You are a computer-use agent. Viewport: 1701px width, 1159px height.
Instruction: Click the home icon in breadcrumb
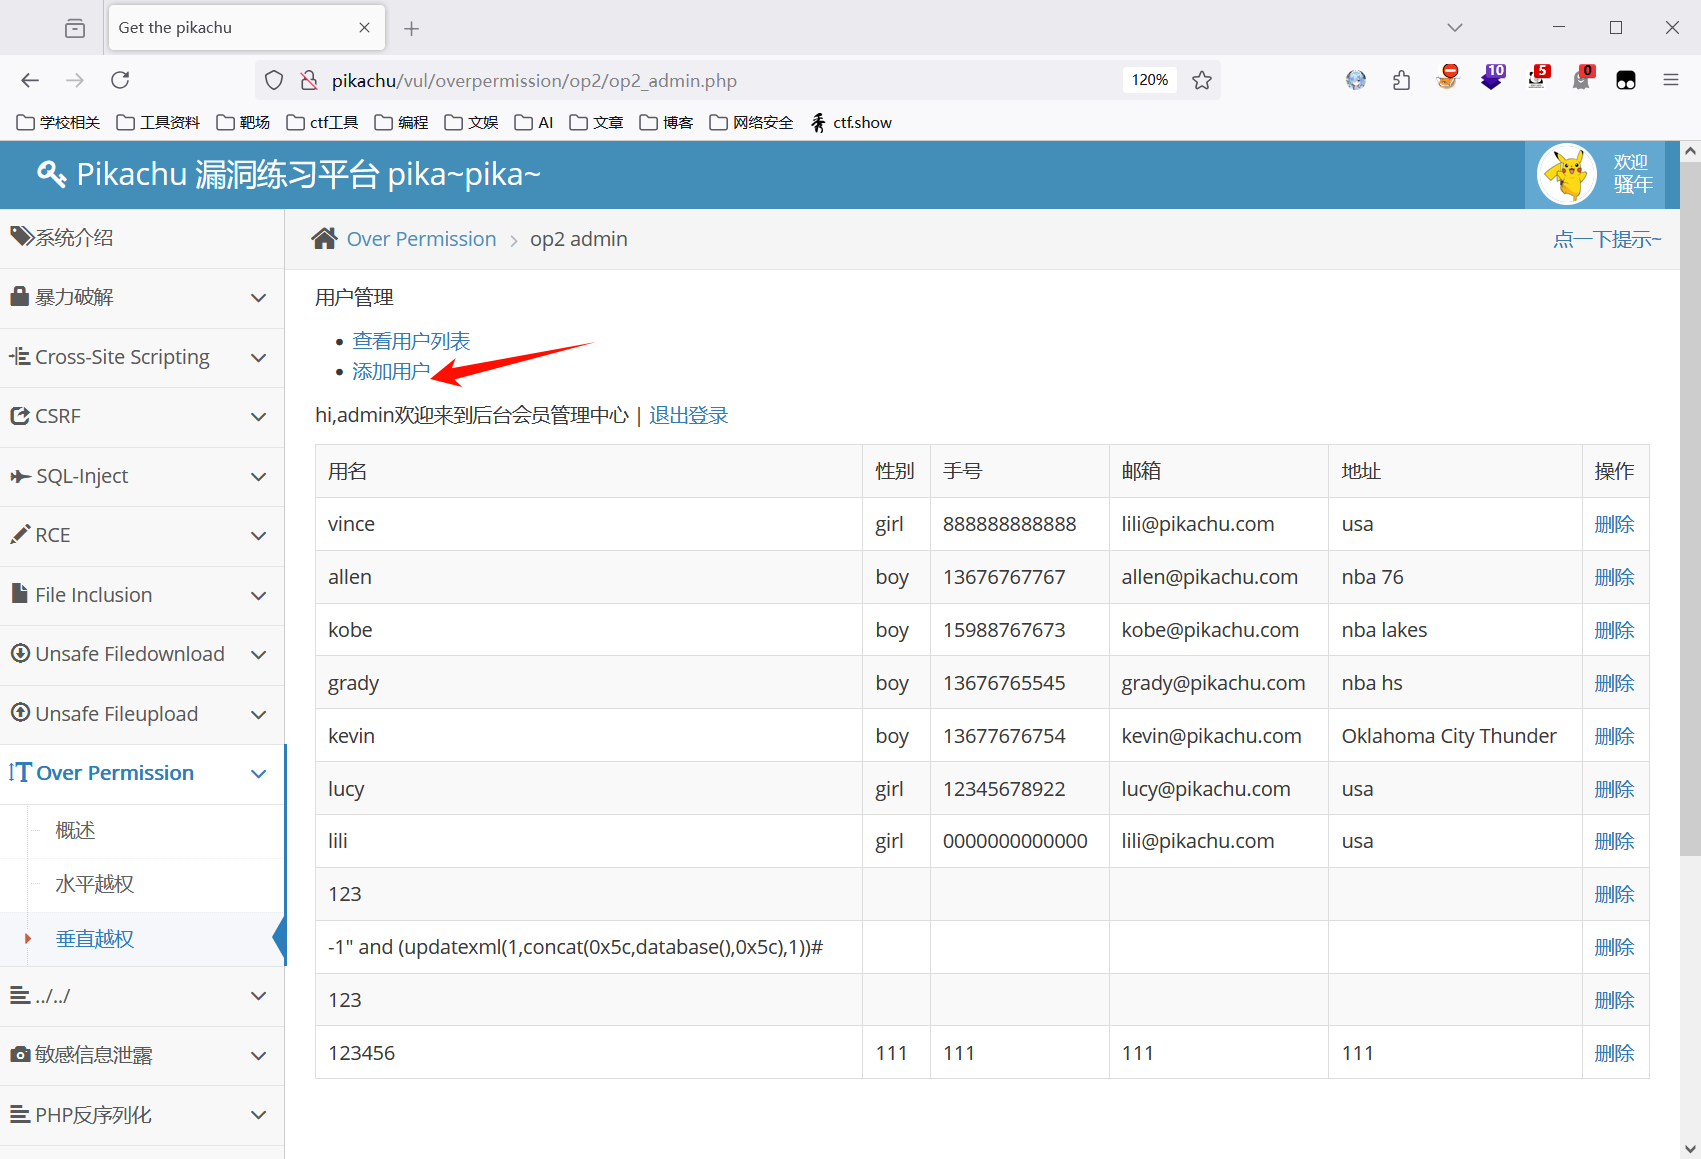tap(324, 238)
